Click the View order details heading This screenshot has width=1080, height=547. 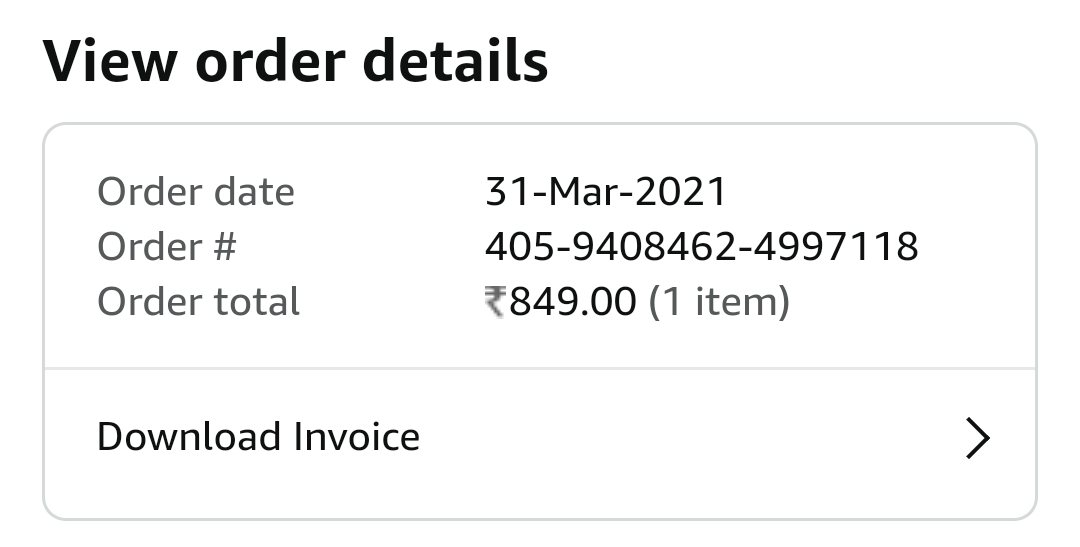(x=296, y=61)
